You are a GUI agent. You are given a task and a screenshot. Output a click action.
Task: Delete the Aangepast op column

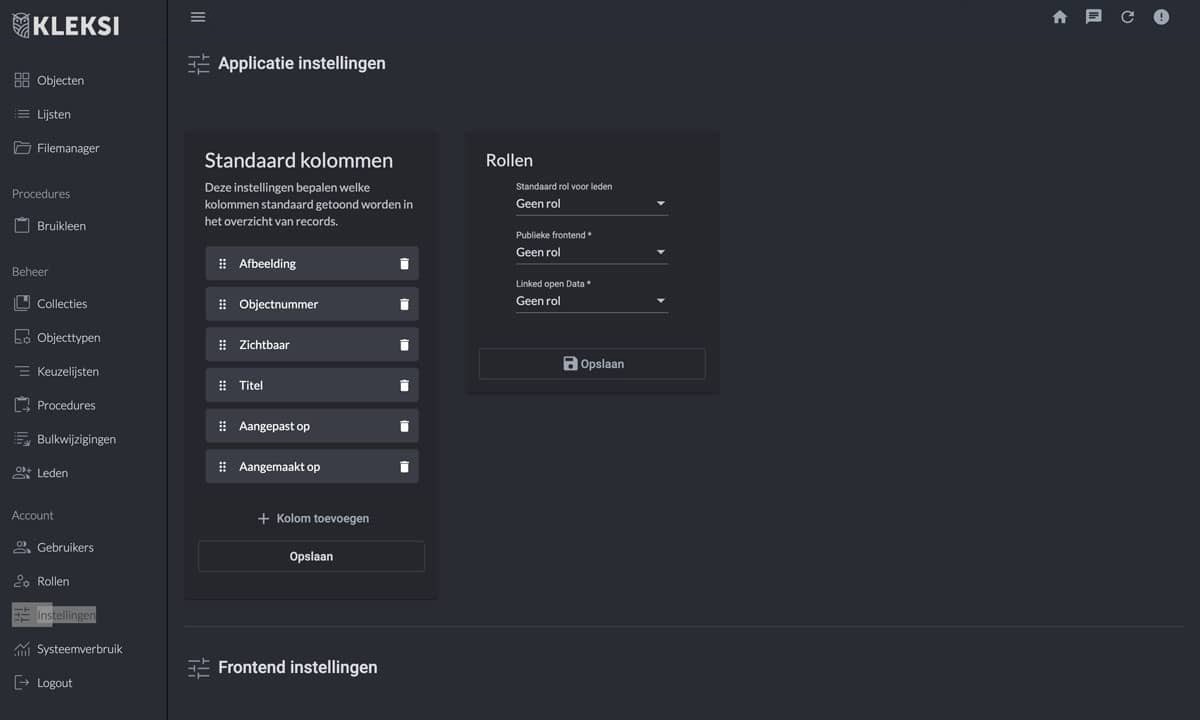pyautogui.click(x=405, y=426)
